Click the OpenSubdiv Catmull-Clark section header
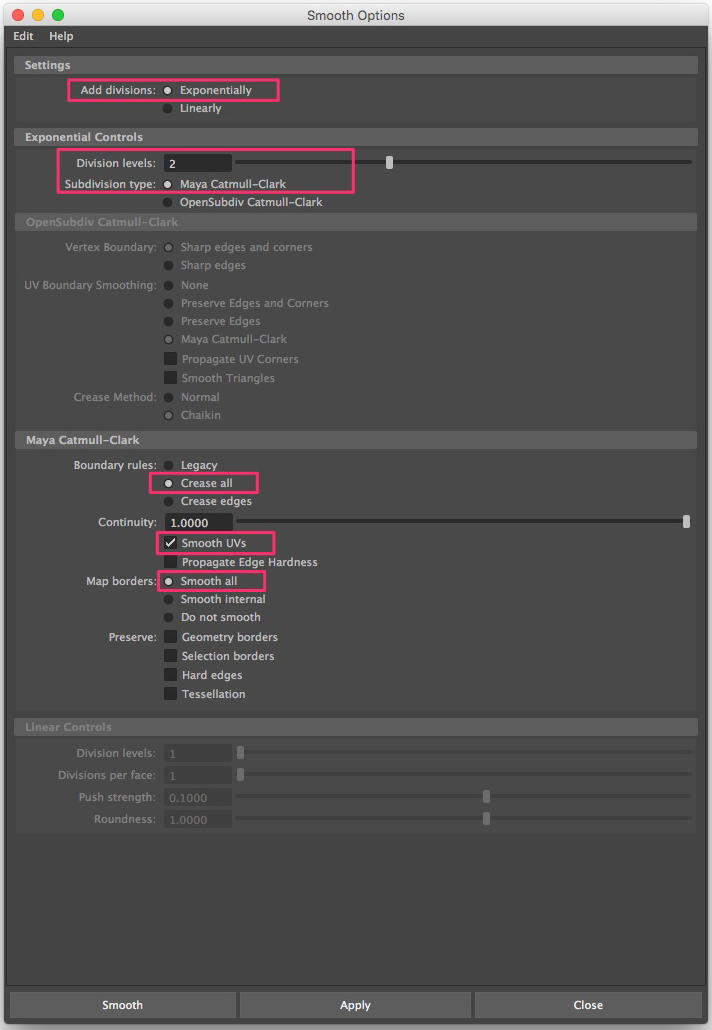The height and width of the screenshot is (1030, 712). (x=356, y=222)
